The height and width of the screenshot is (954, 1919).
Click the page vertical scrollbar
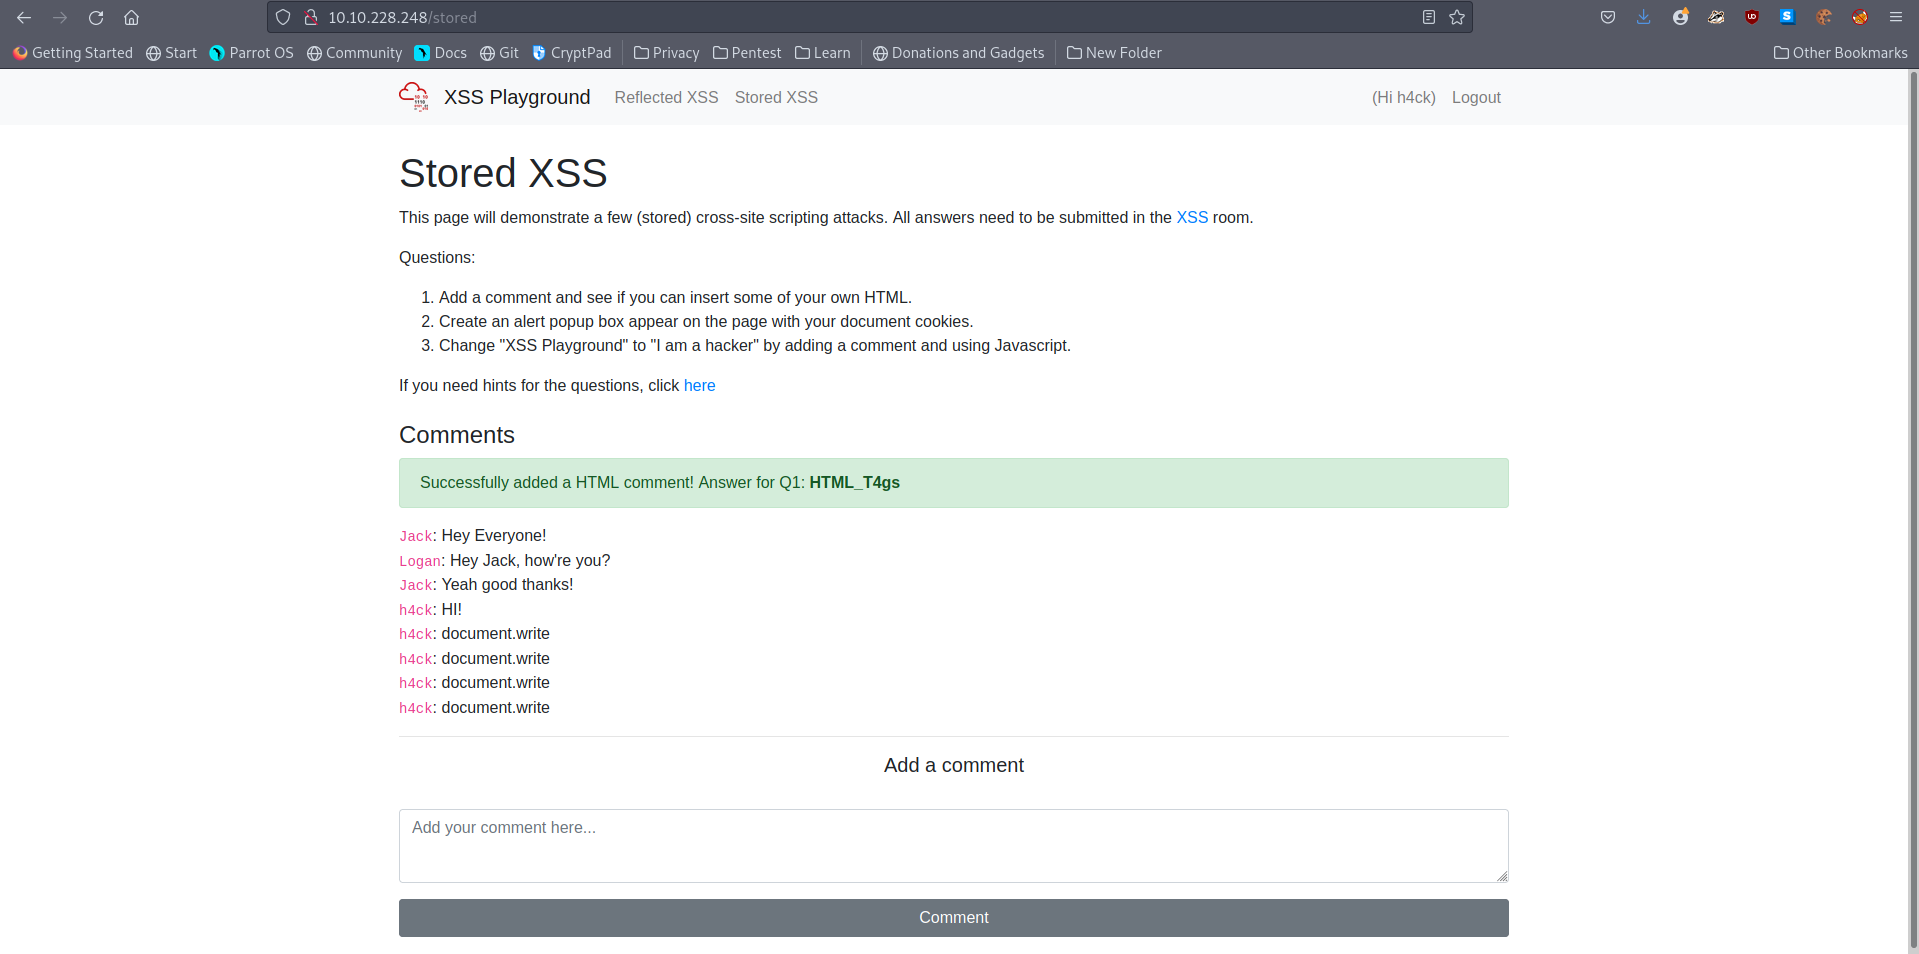tap(1912, 500)
